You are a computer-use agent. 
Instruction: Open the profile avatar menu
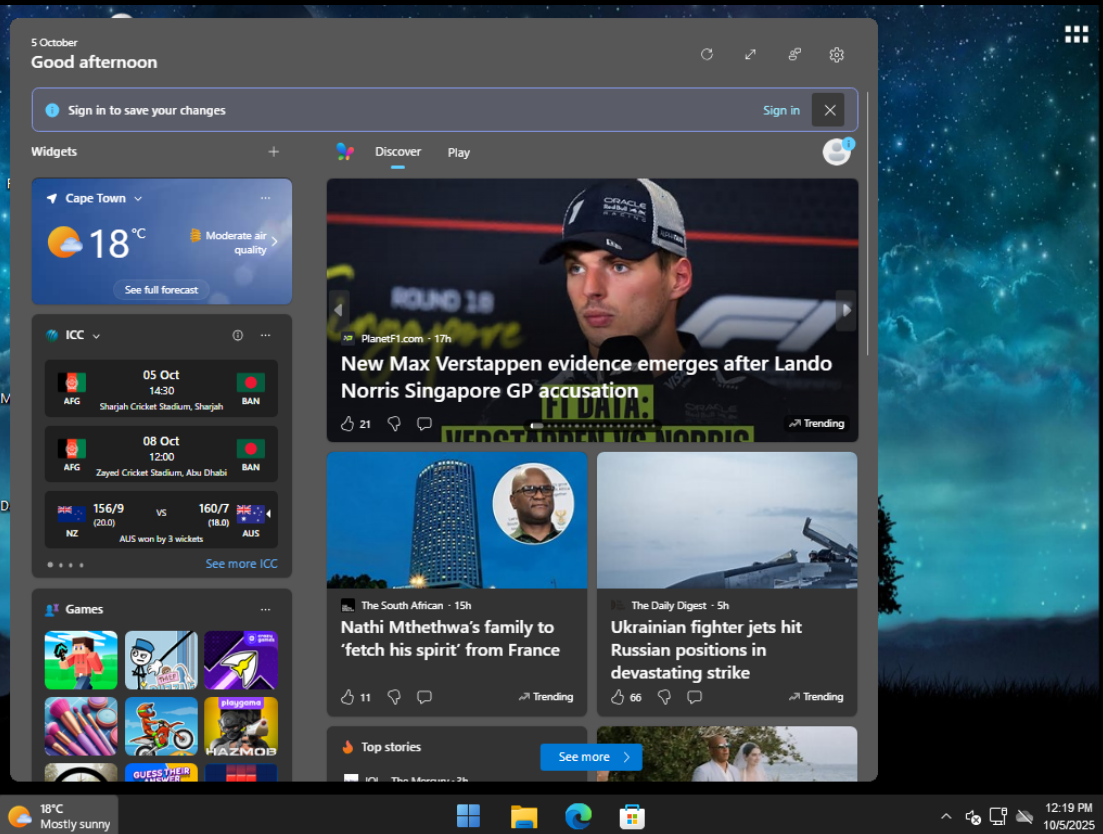coord(837,151)
